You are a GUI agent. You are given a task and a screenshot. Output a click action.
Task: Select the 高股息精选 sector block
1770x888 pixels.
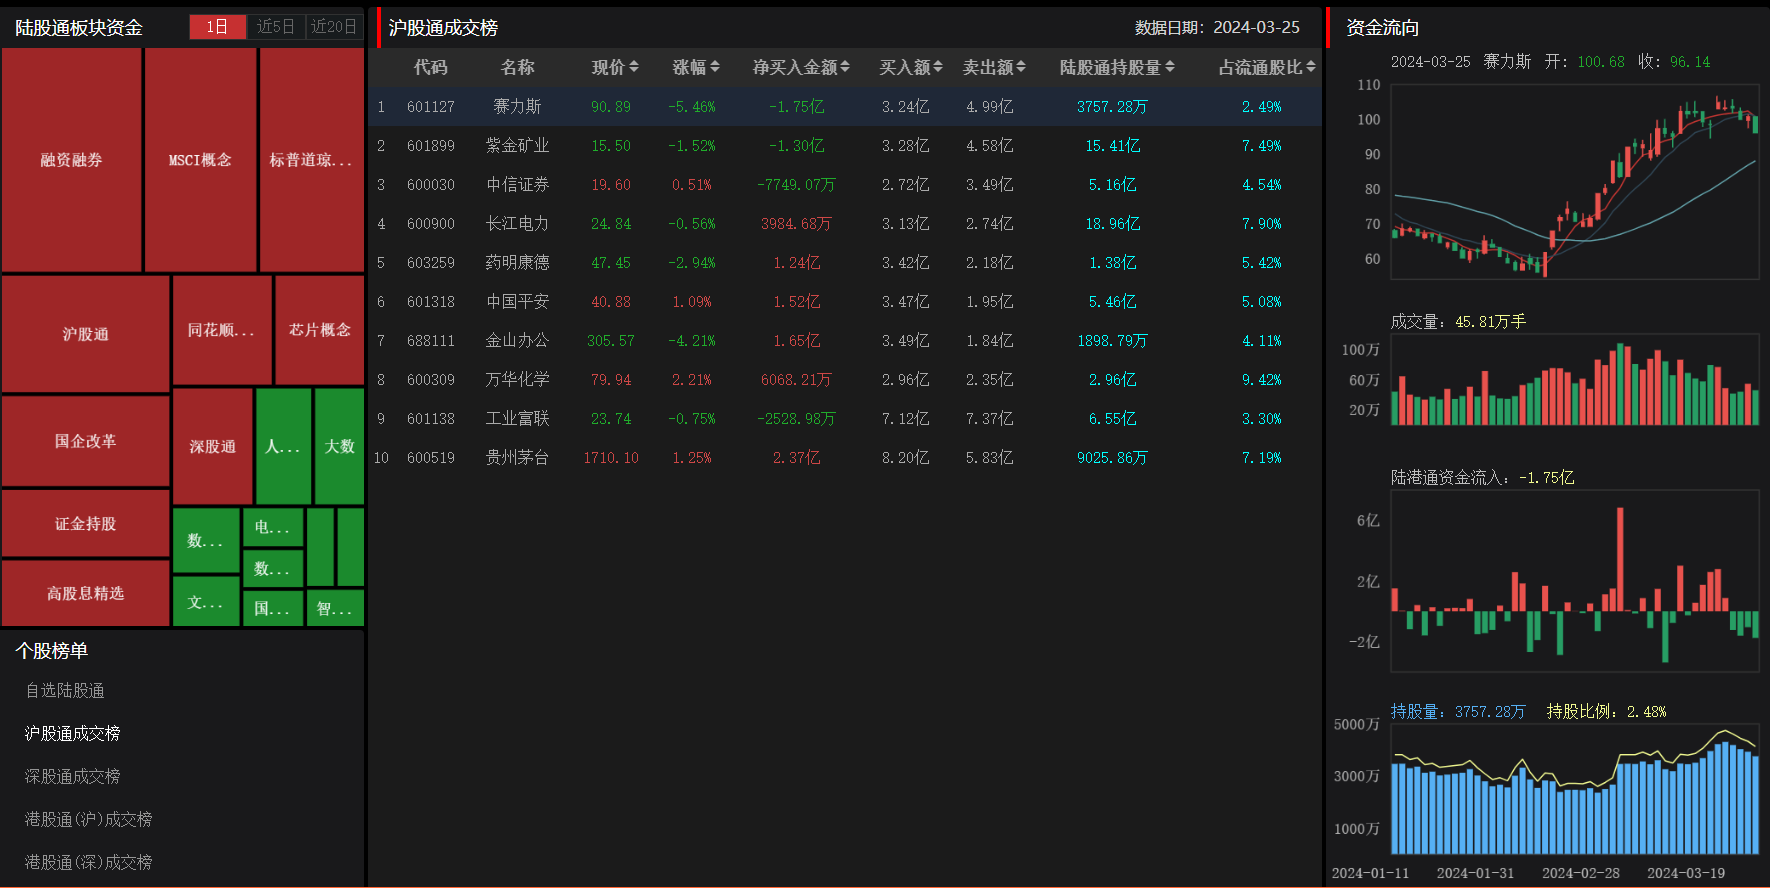[x=86, y=593]
